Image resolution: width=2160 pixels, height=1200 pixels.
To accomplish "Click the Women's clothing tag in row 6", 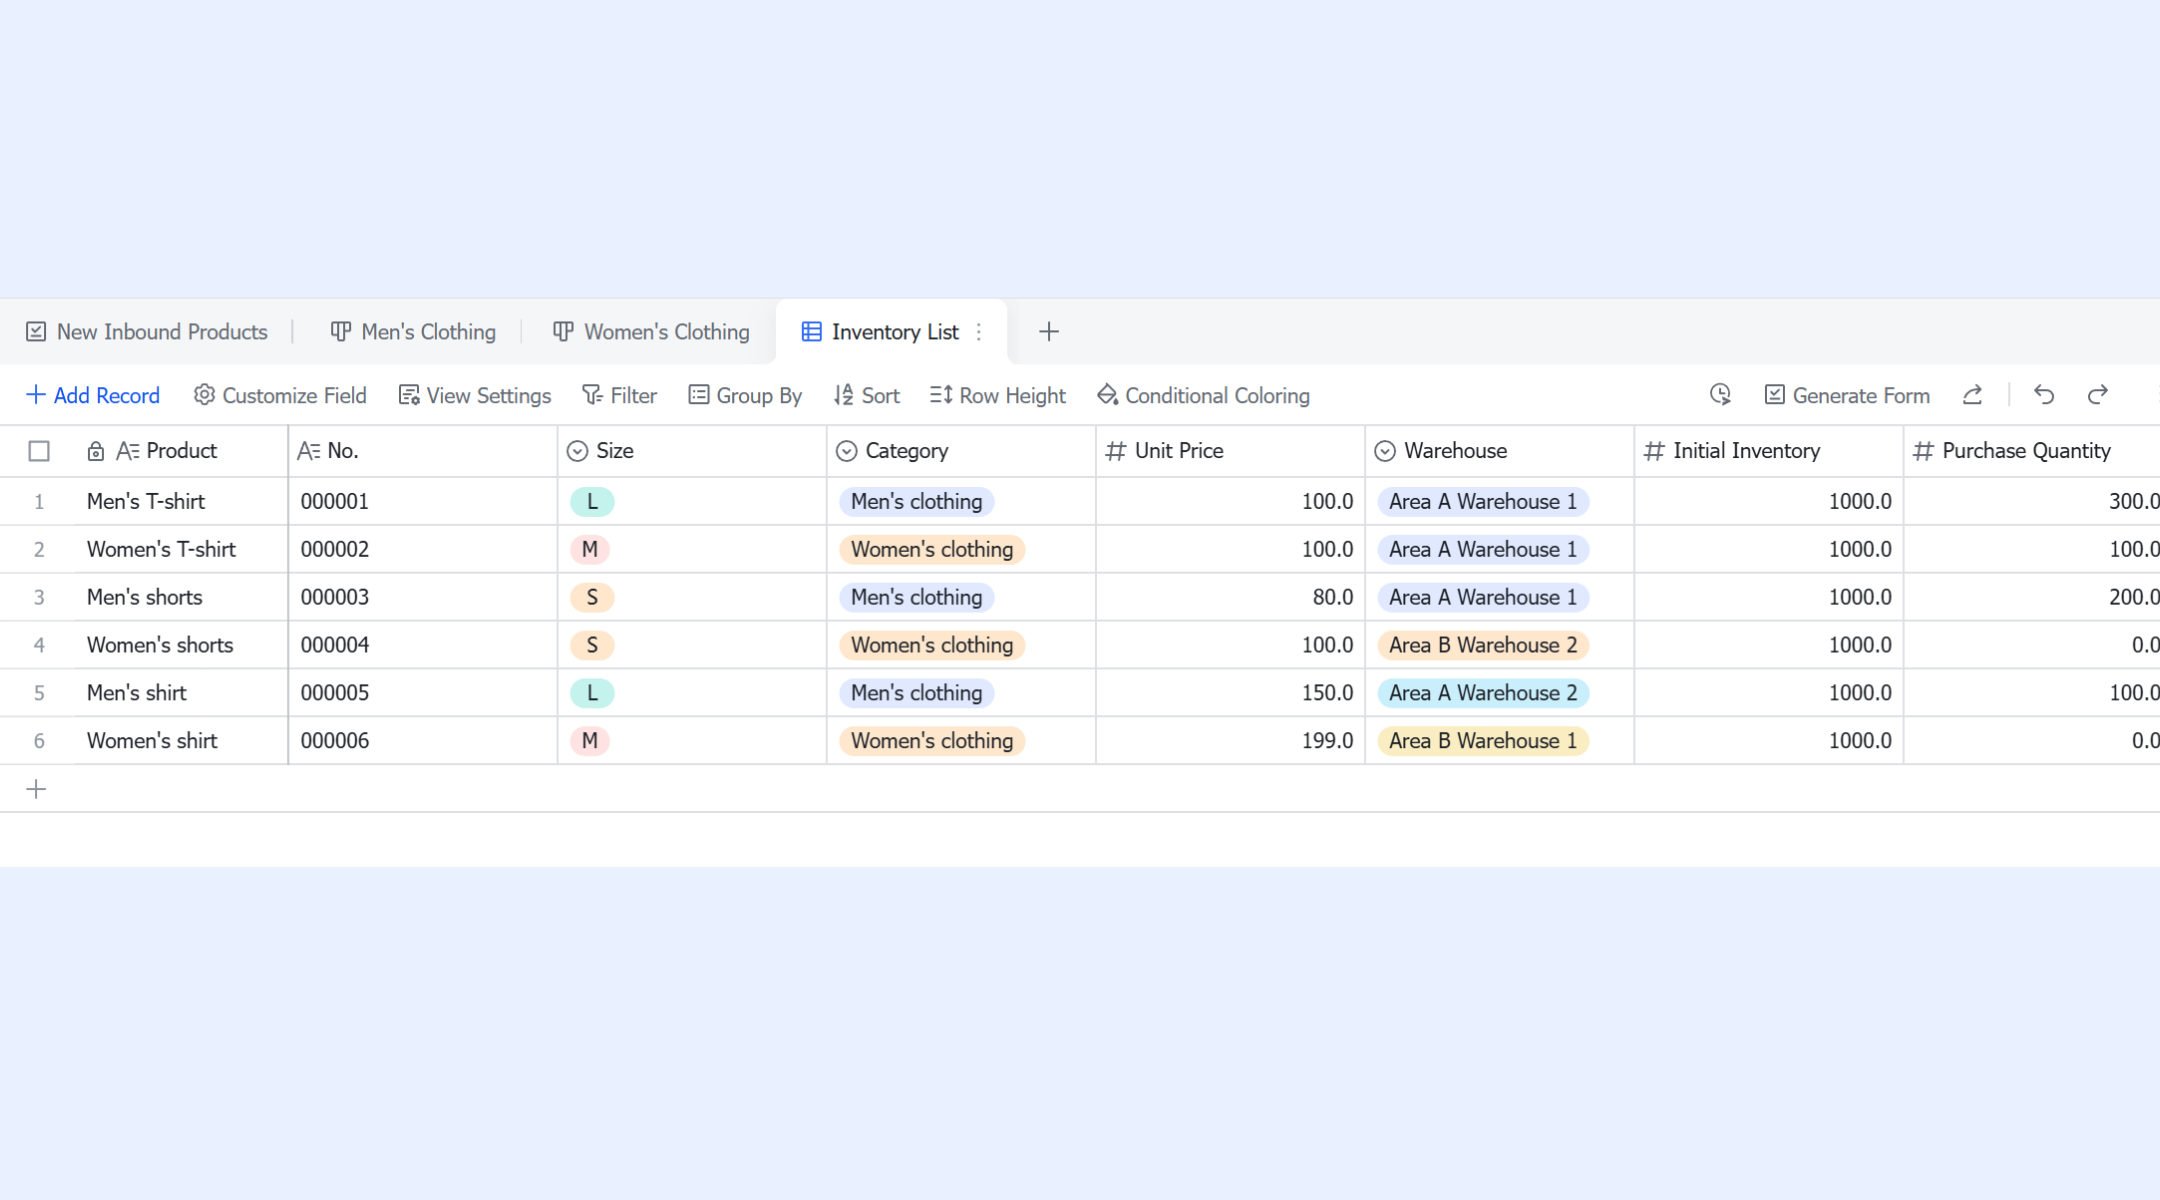I will [932, 741].
